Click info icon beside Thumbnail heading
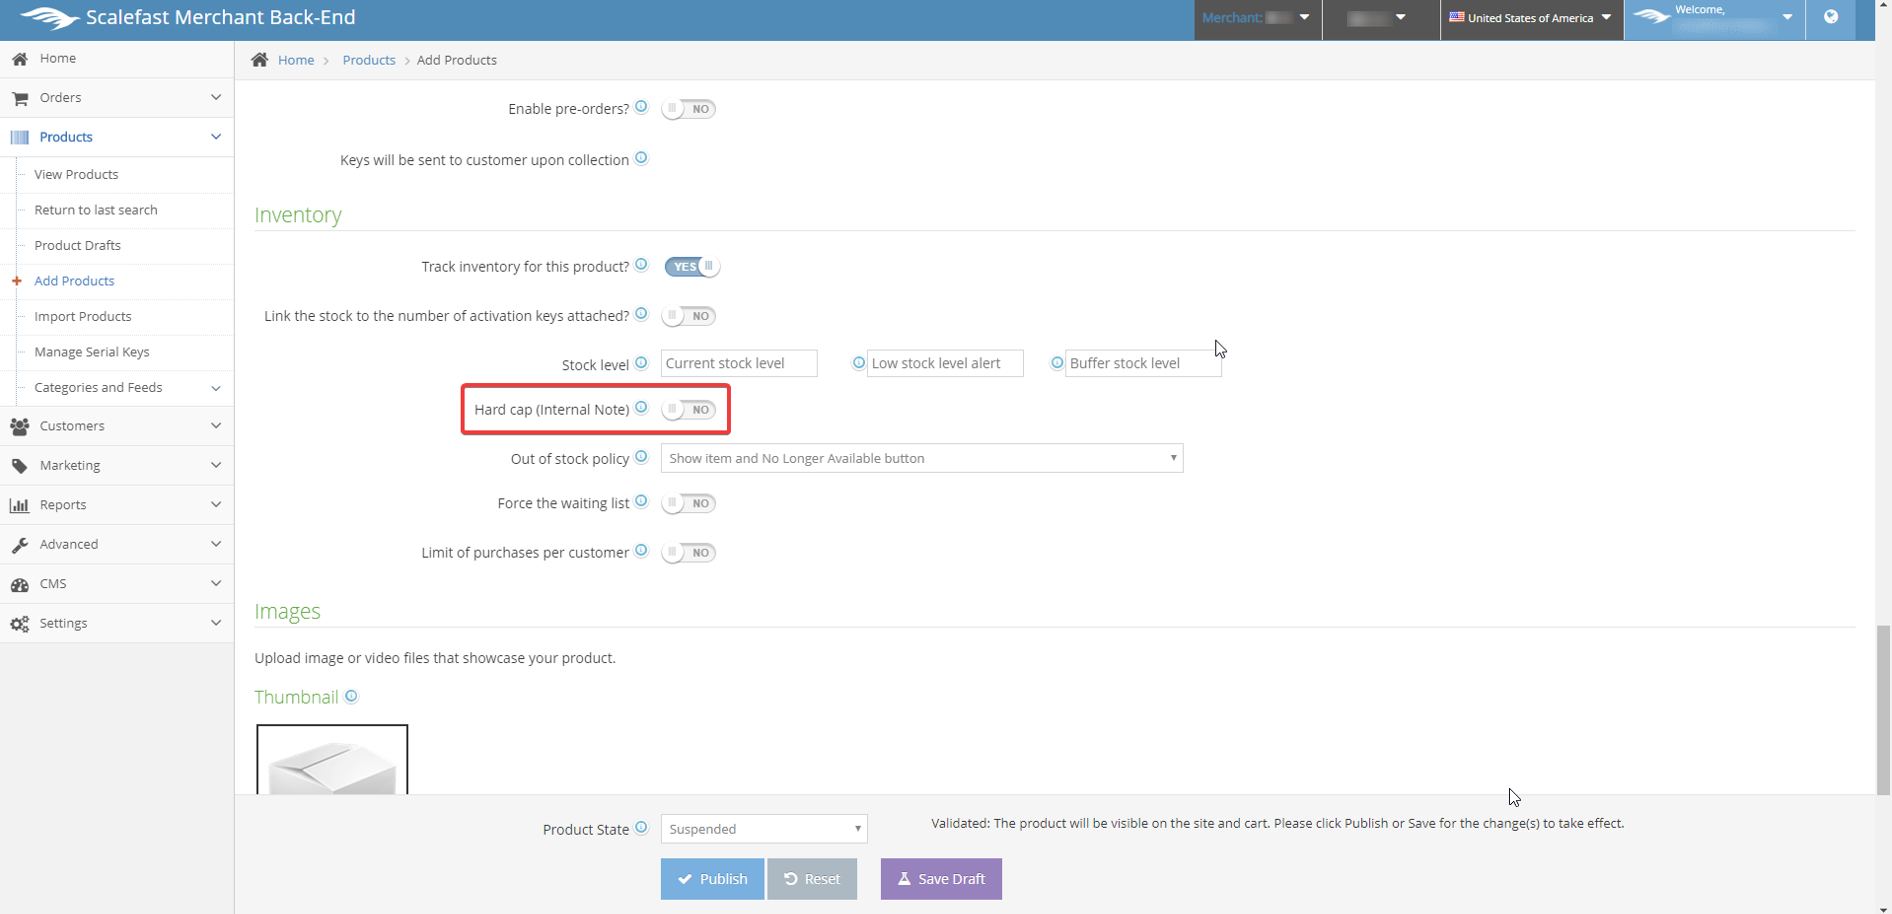1892x914 pixels. click(351, 696)
